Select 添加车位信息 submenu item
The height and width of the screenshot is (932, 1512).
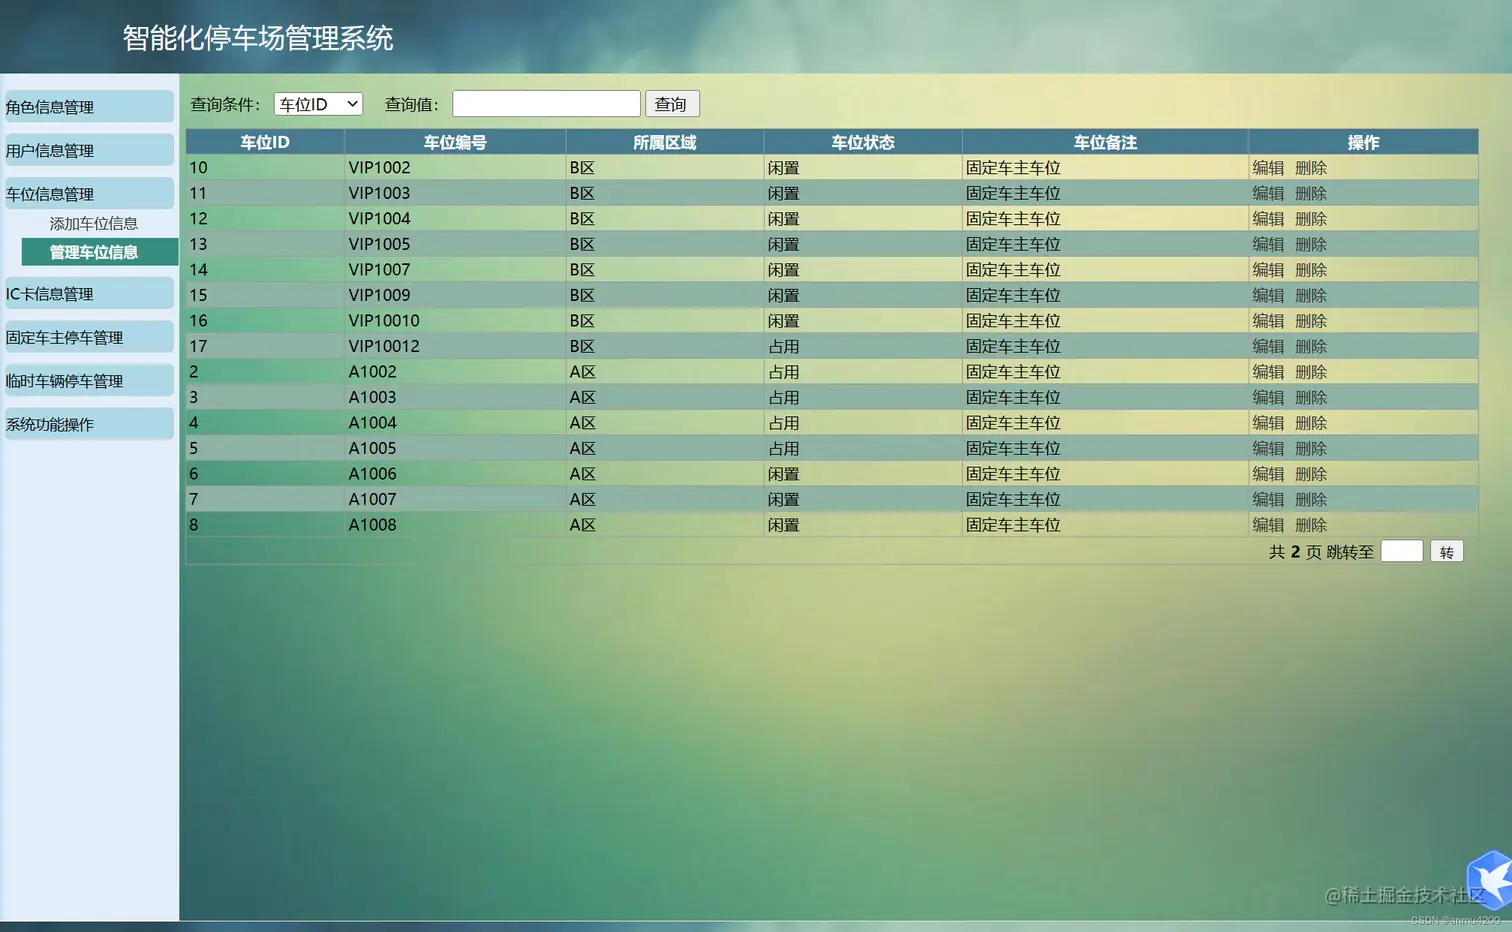pyautogui.click(x=94, y=224)
